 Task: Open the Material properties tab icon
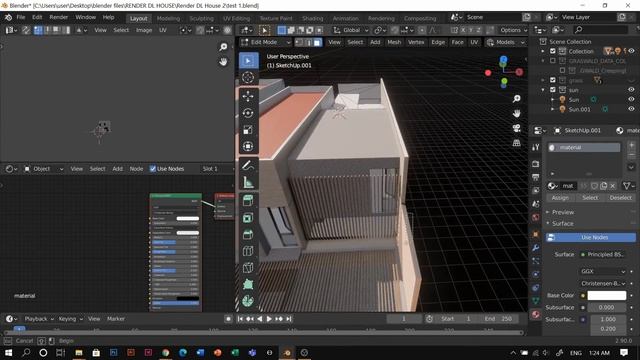536,314
